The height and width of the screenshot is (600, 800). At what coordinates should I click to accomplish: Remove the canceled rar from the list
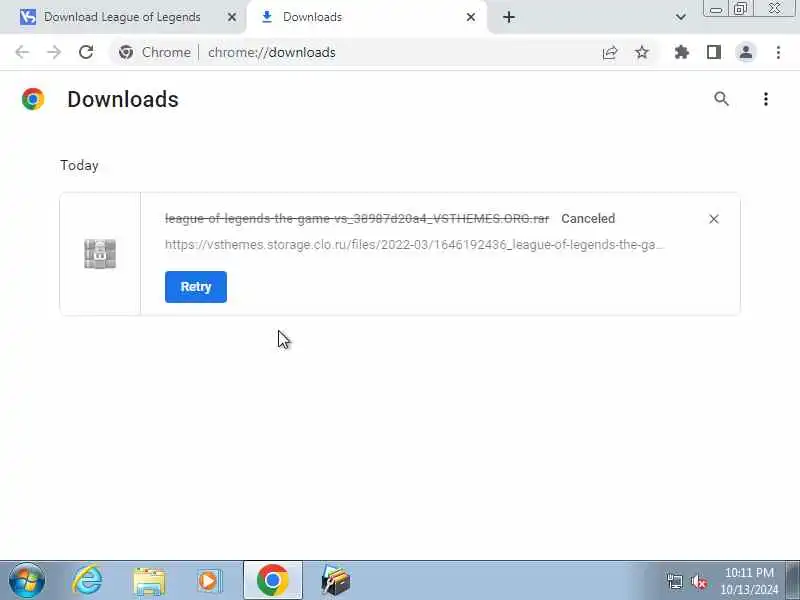714,219
